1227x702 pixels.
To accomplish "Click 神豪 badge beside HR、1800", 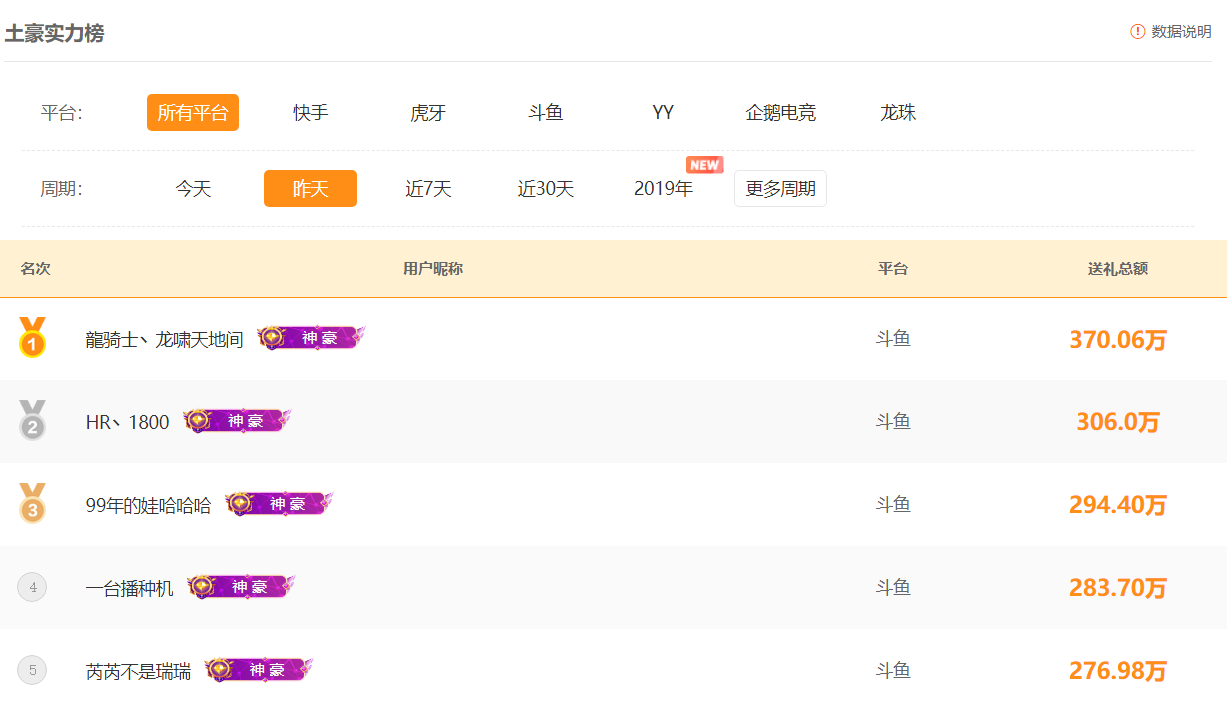I will 237,421.
